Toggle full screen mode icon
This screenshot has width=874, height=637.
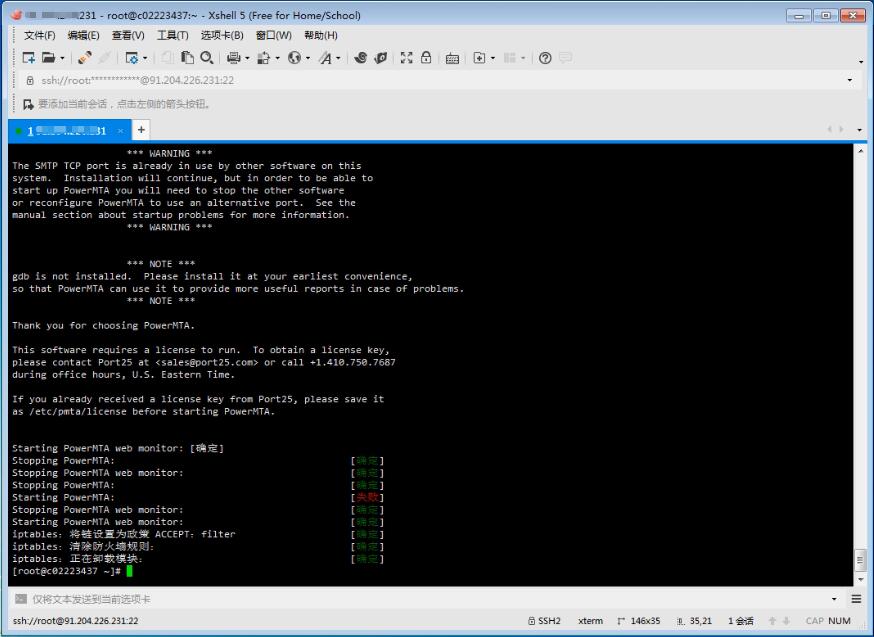[x=407, y=57]
